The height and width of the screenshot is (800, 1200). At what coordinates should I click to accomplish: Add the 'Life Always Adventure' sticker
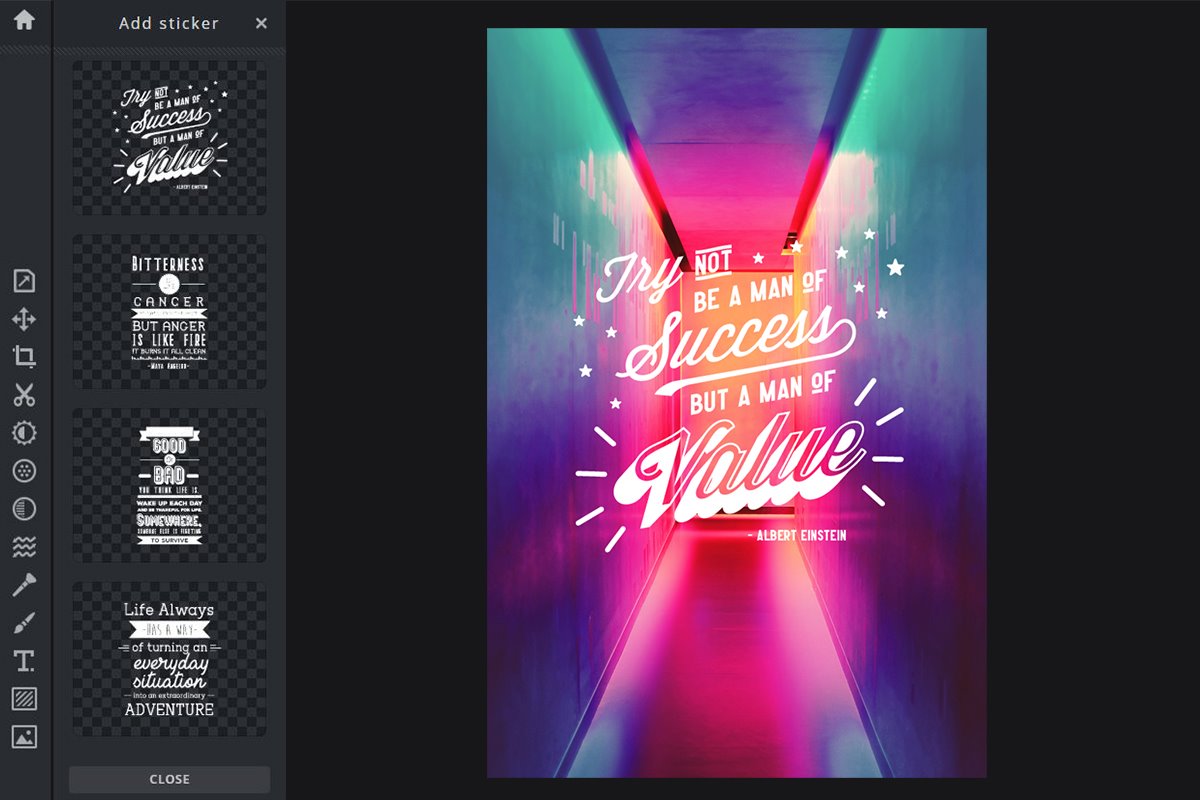170,660
